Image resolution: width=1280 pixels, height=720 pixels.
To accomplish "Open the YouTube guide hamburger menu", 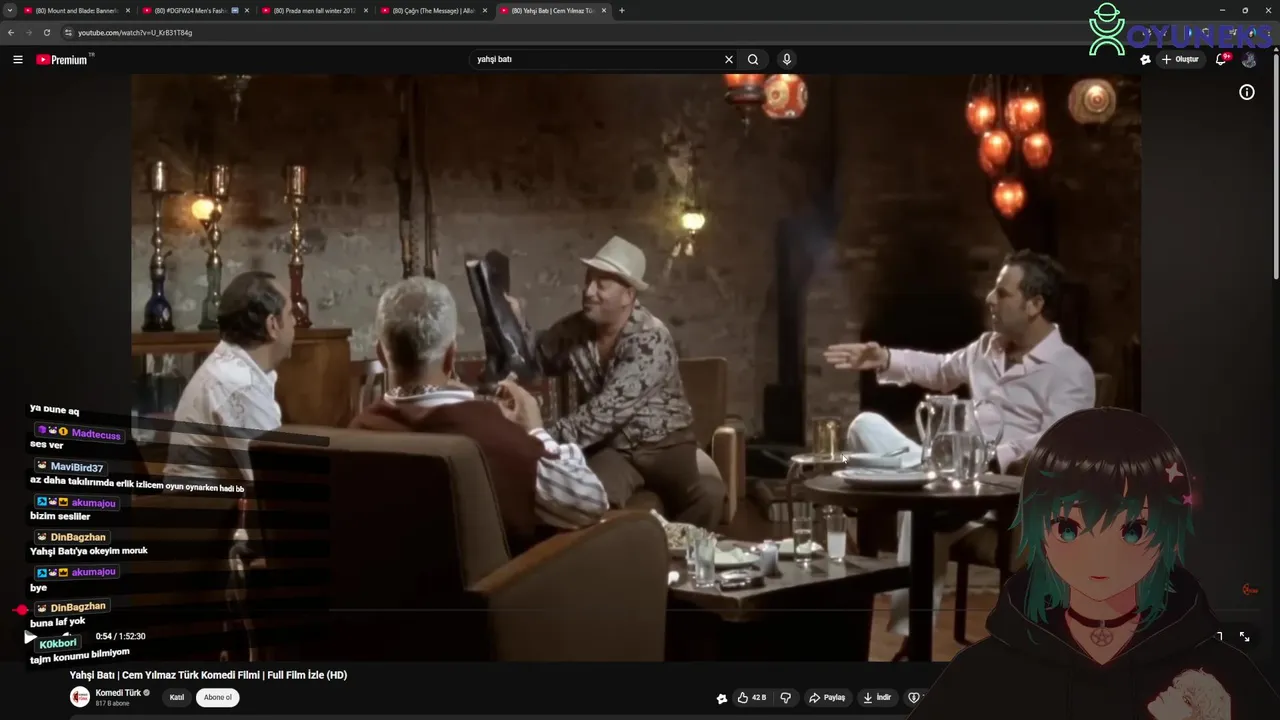I will point(17,60).
